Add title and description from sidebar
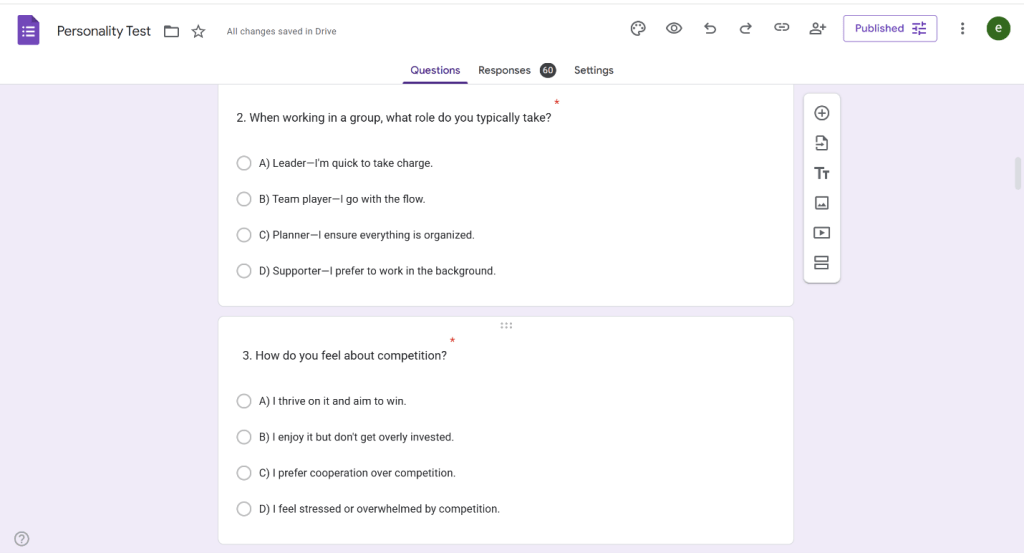The image size is (1024, 553). (x=822, y=173)
